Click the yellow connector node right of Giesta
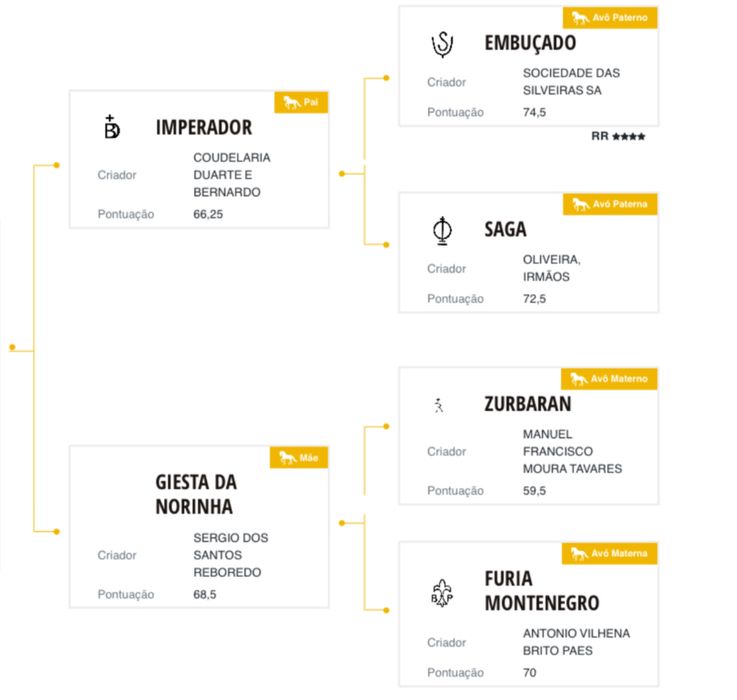 point(342,523)
